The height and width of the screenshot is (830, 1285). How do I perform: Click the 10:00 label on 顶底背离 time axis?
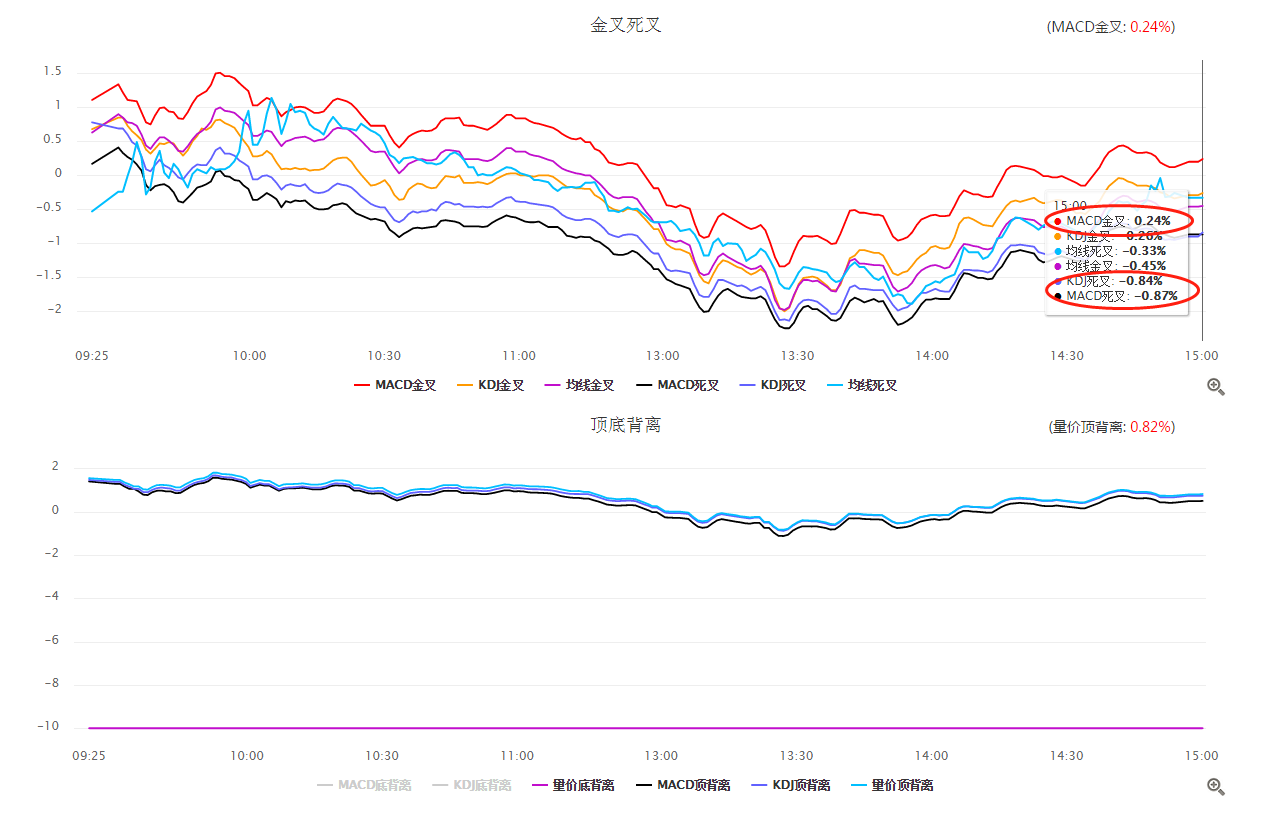click(247, 756)
